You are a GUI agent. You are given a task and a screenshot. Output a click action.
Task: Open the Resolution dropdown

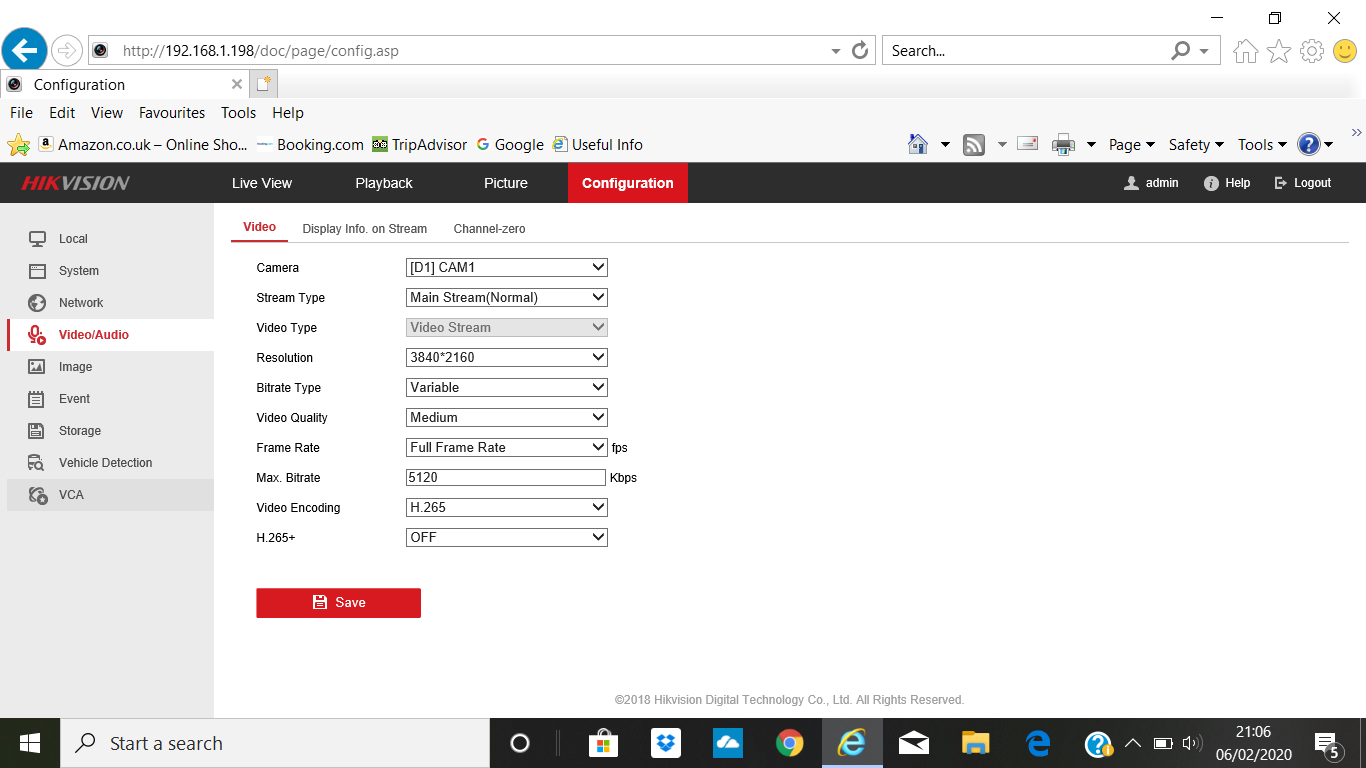tap(506, 357)
